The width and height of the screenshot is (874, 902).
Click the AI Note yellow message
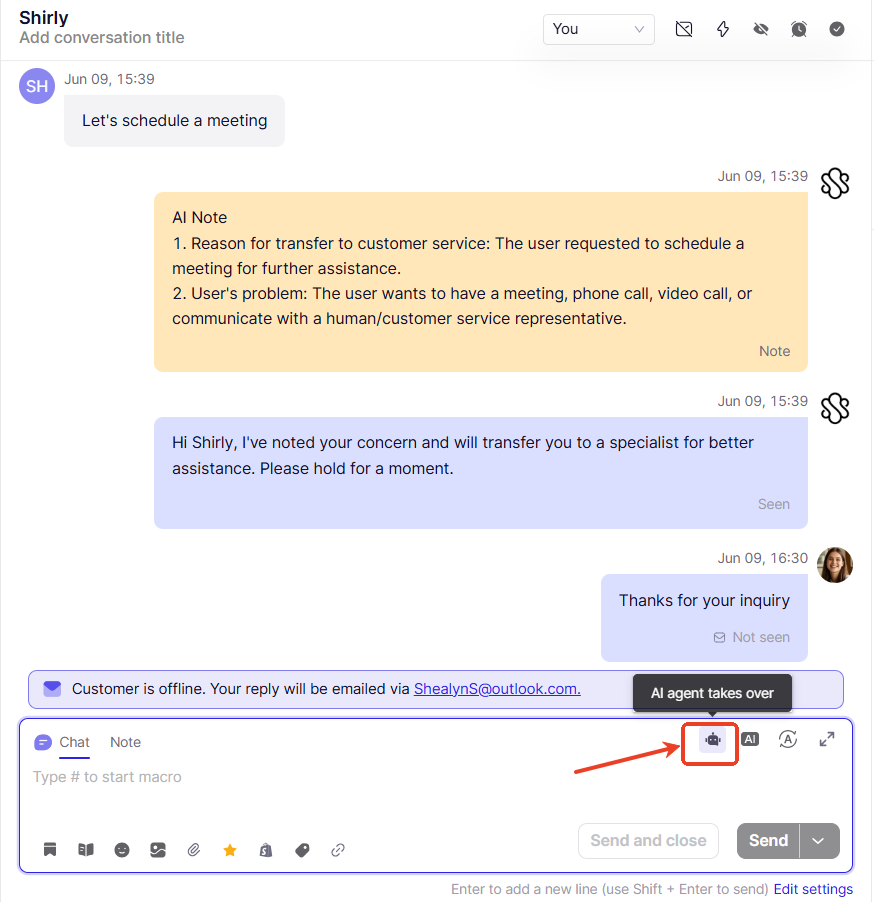coord(481,282)
